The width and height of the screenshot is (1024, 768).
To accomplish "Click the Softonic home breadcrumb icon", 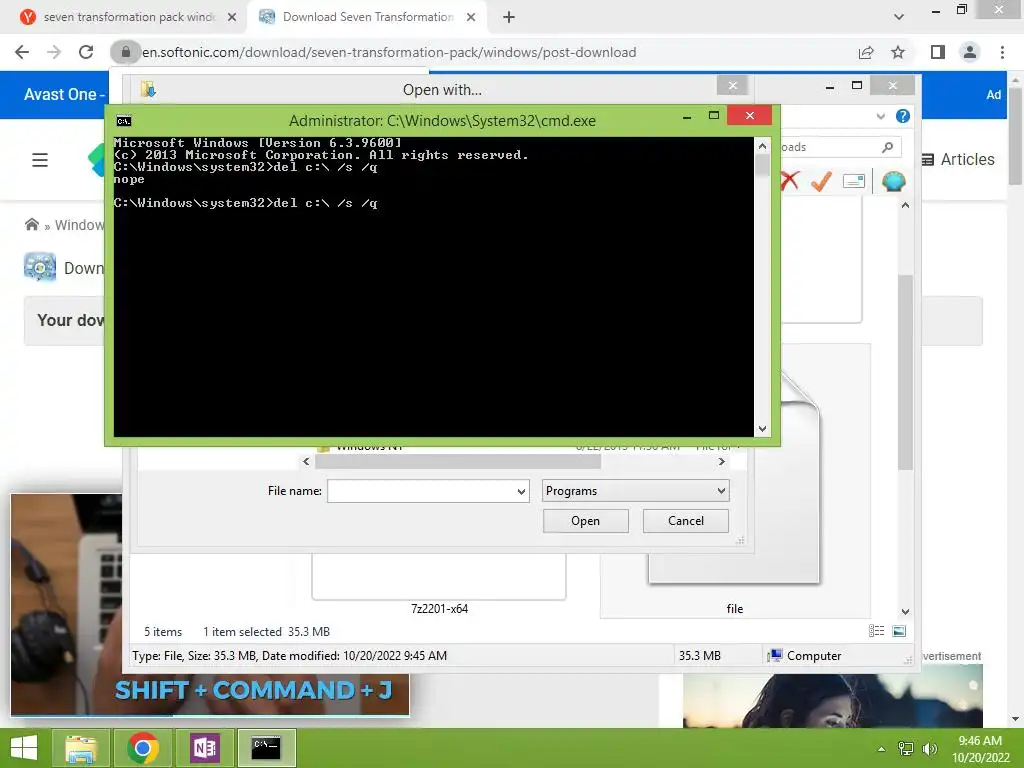I will (31, 225).
